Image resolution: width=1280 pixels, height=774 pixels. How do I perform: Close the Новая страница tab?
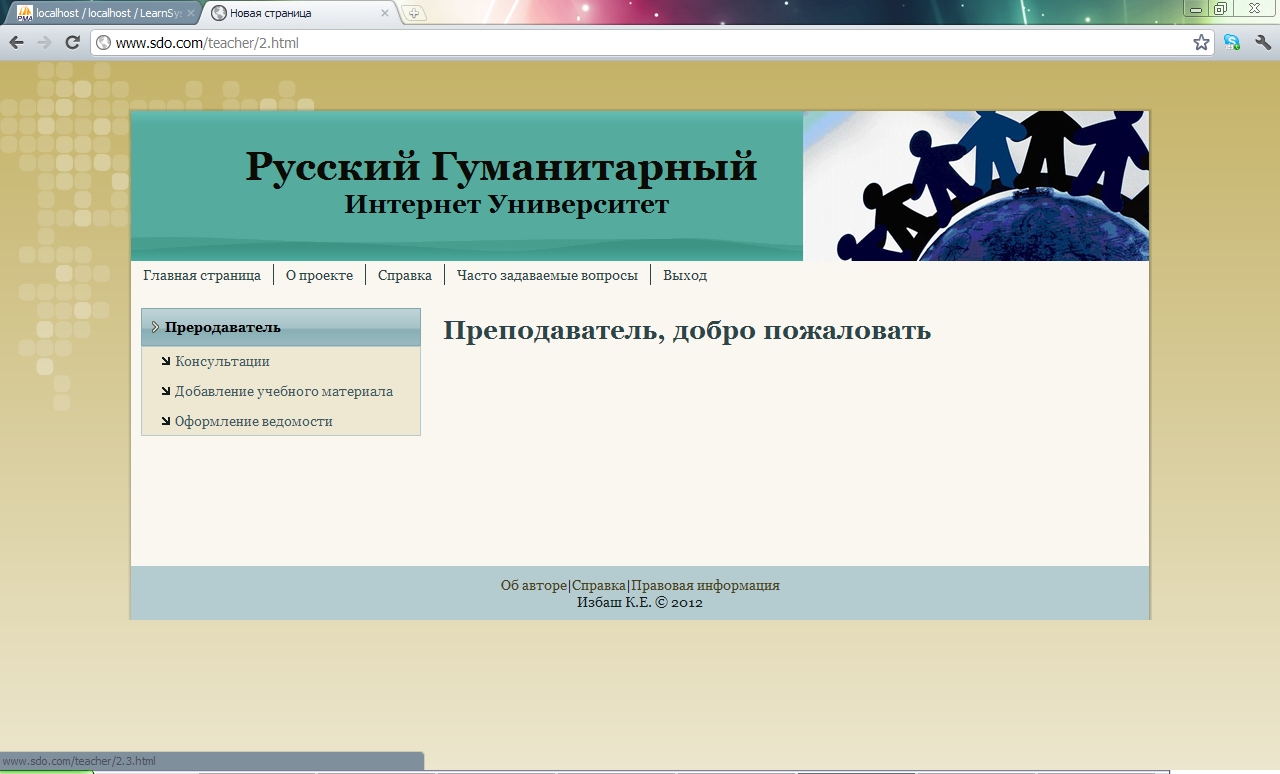coord(385,13)
